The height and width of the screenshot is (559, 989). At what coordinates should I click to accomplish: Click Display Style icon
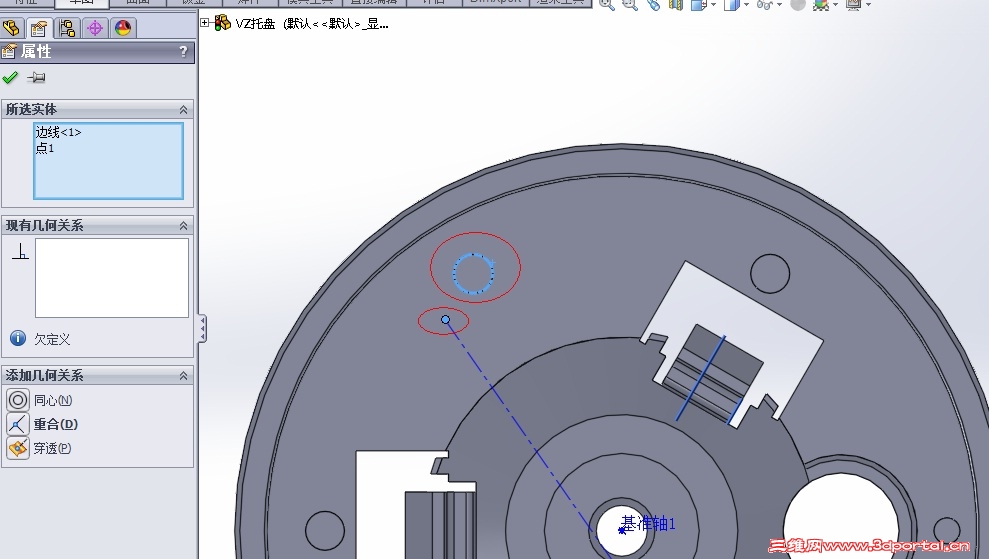point(732,4)
